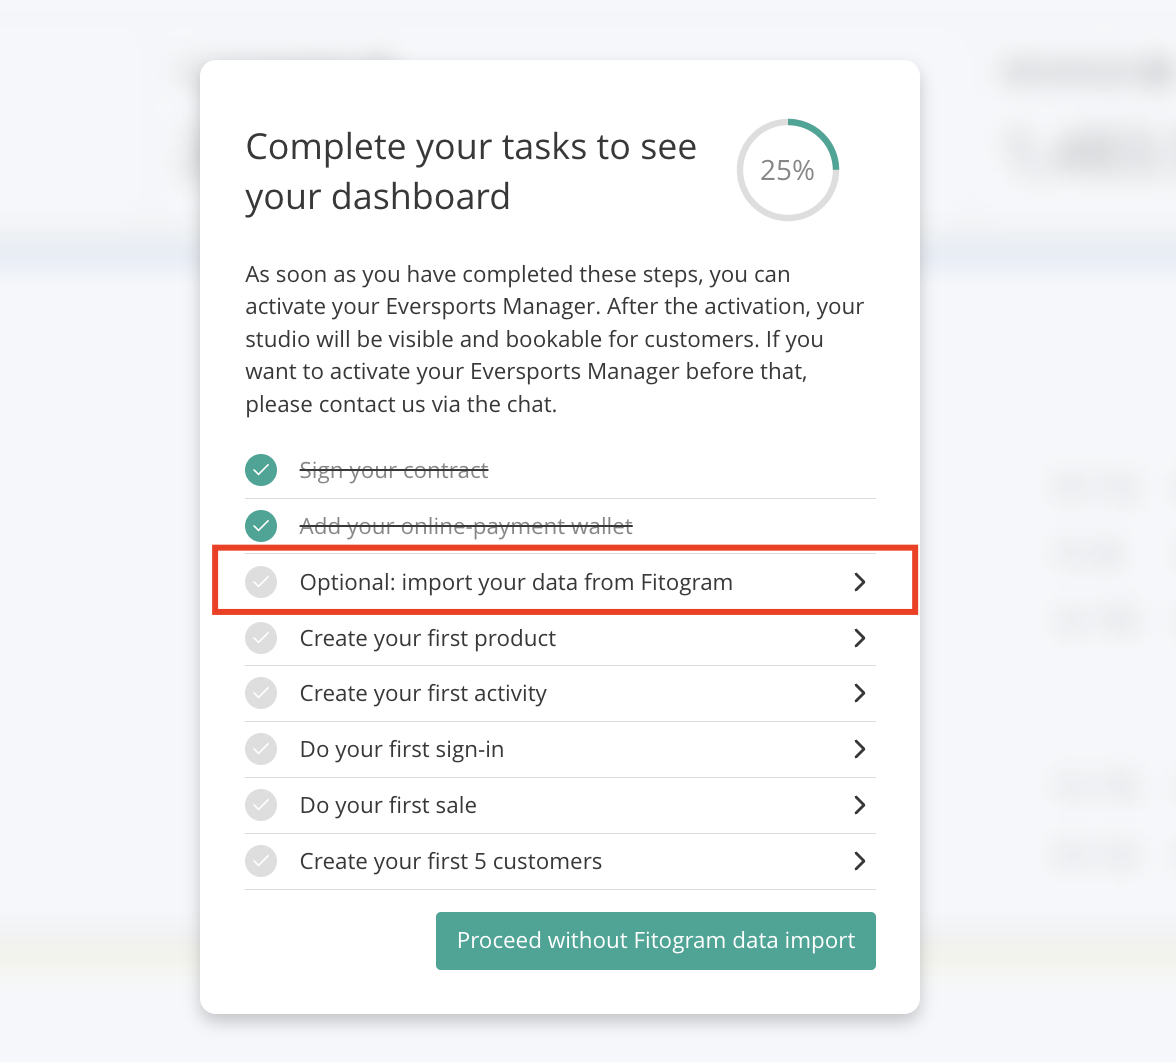The image size is (1176, 1062).
Task: Select Create your first 5 customers task
Action: (x=560, y=861)
